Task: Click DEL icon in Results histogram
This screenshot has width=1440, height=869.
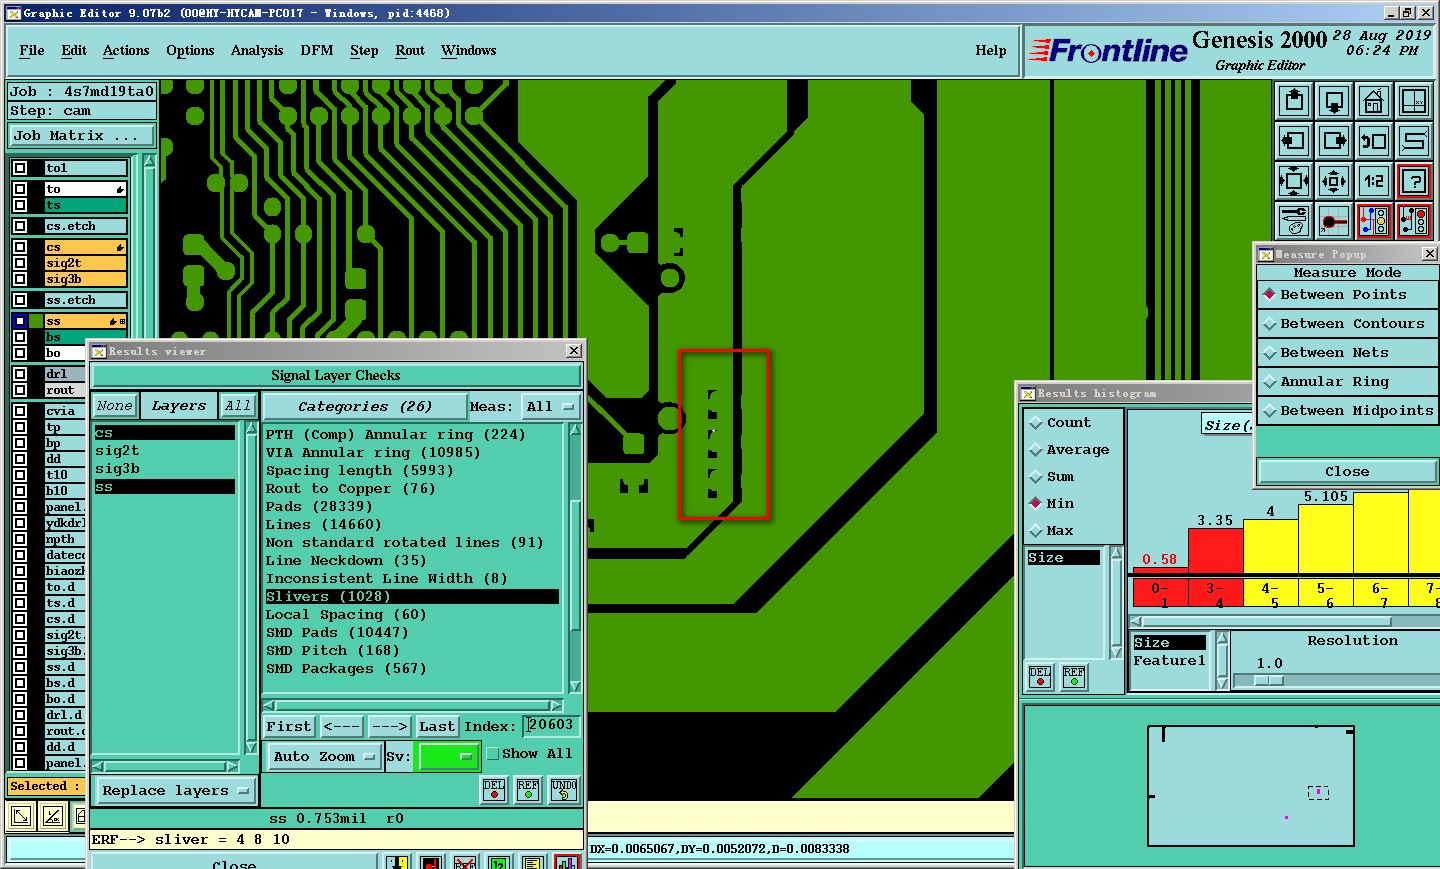Action: click(x=1040, y=677)
